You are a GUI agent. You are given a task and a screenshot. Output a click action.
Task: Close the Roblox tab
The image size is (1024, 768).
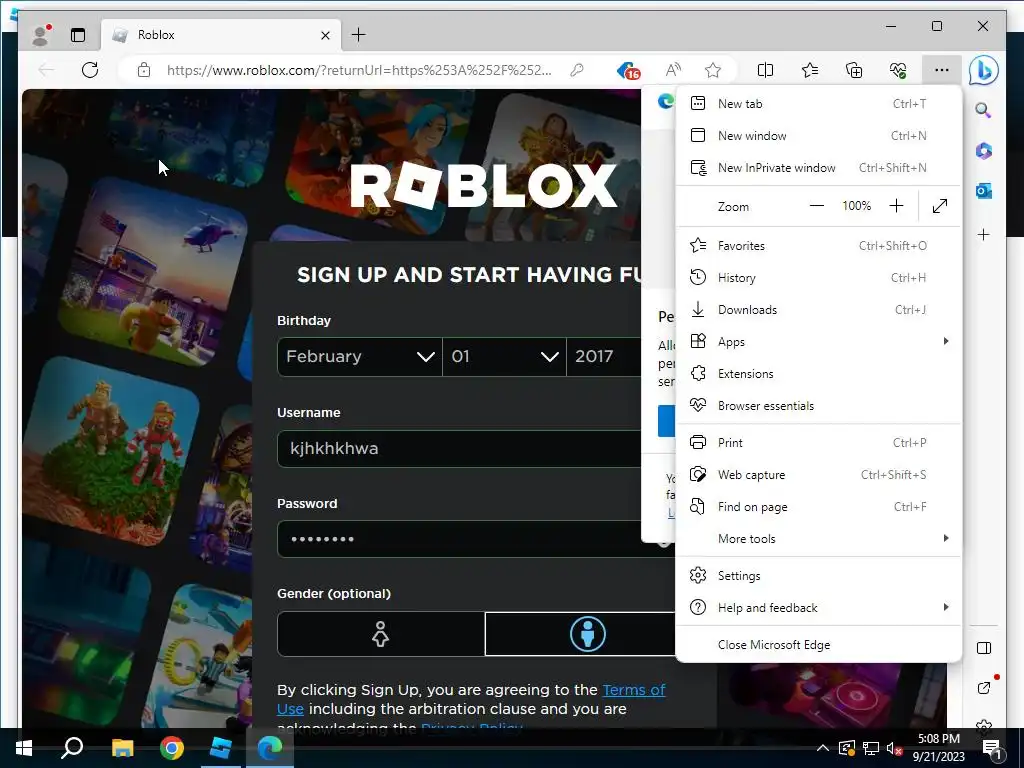tap(325, 35)
